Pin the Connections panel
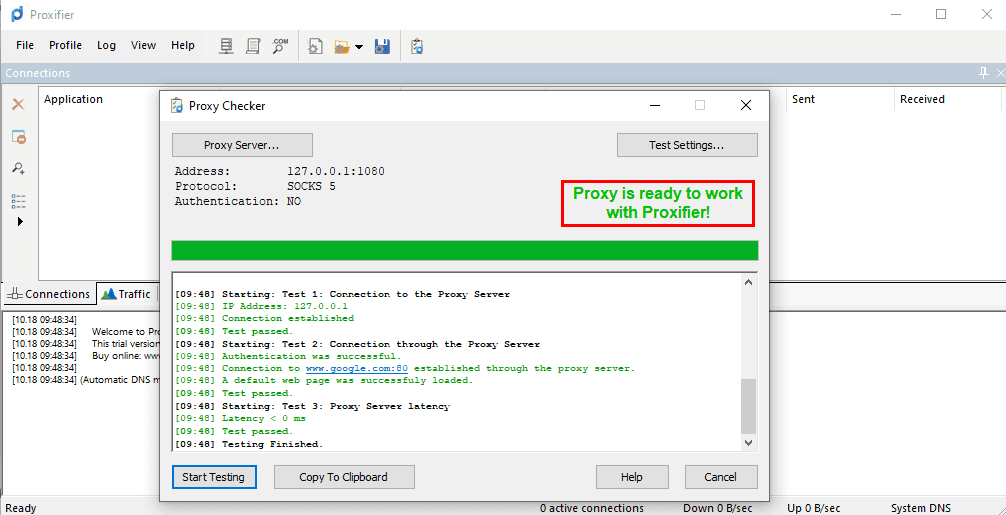The image size is (1006, 515). click(x=984, y=73)
